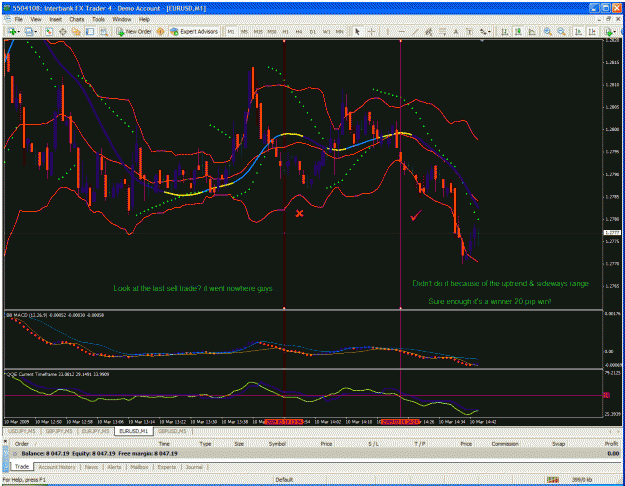
Task: Select the crosshair tool
Action: [371, 31]
